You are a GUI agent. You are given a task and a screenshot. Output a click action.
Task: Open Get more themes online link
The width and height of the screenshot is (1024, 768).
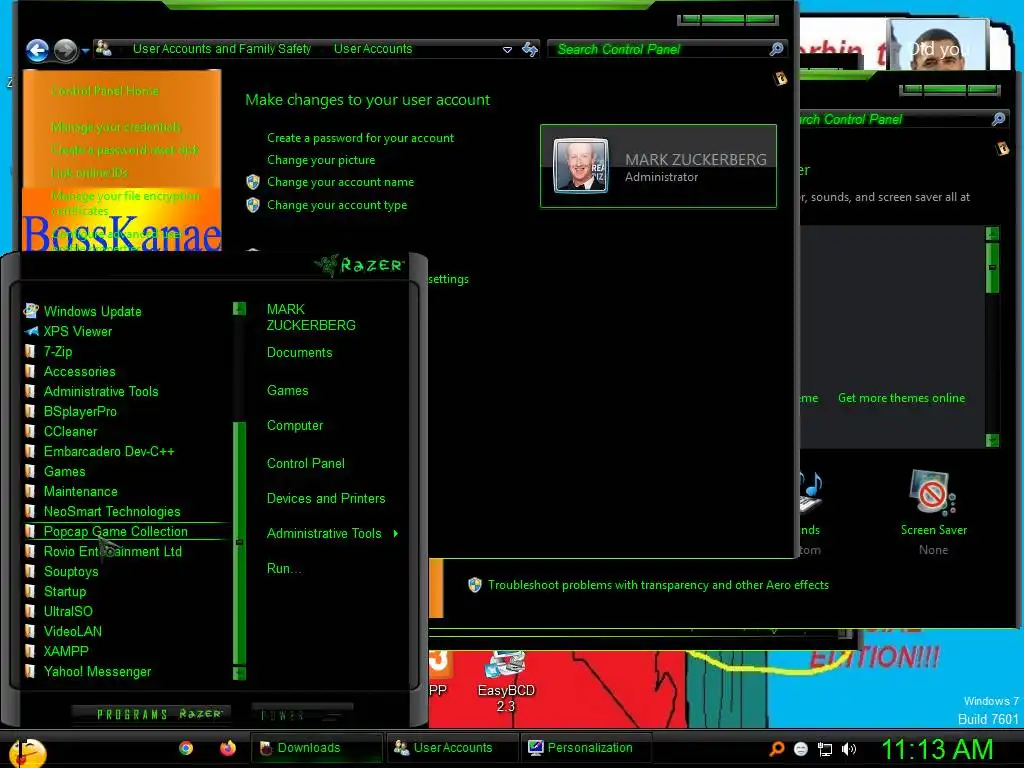901,398
